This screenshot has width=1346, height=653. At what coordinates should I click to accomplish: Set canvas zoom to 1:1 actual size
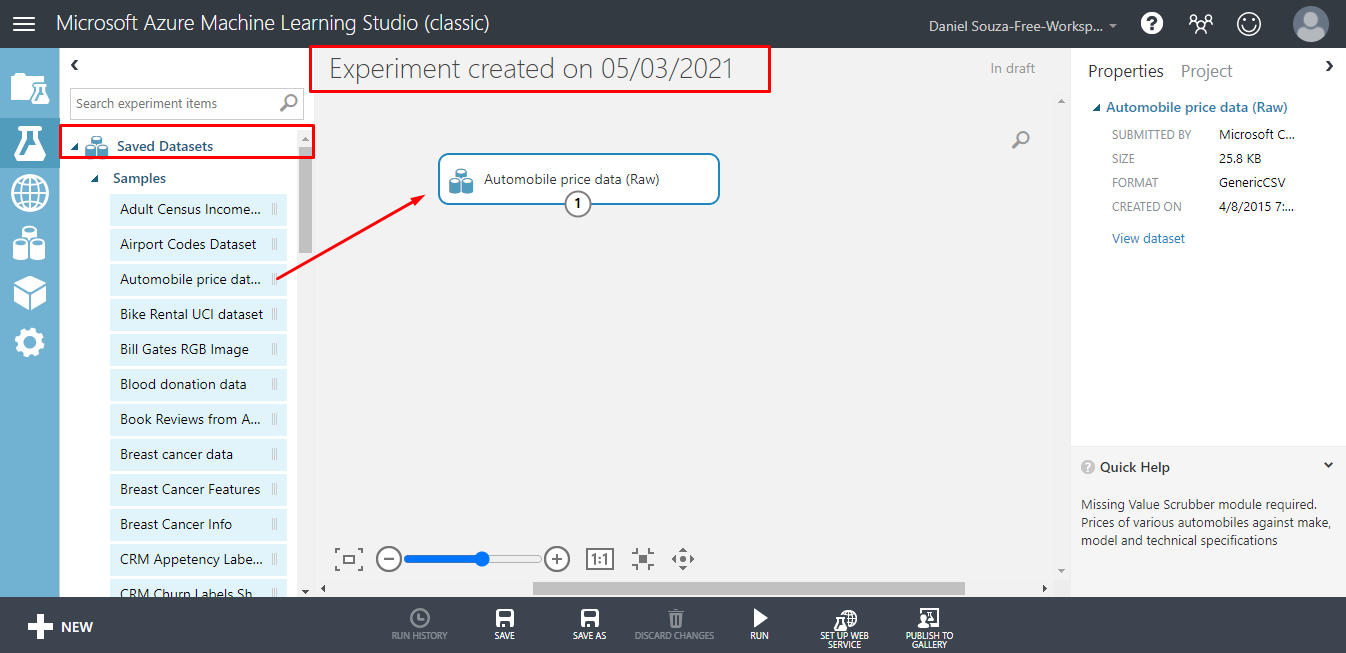599,559
